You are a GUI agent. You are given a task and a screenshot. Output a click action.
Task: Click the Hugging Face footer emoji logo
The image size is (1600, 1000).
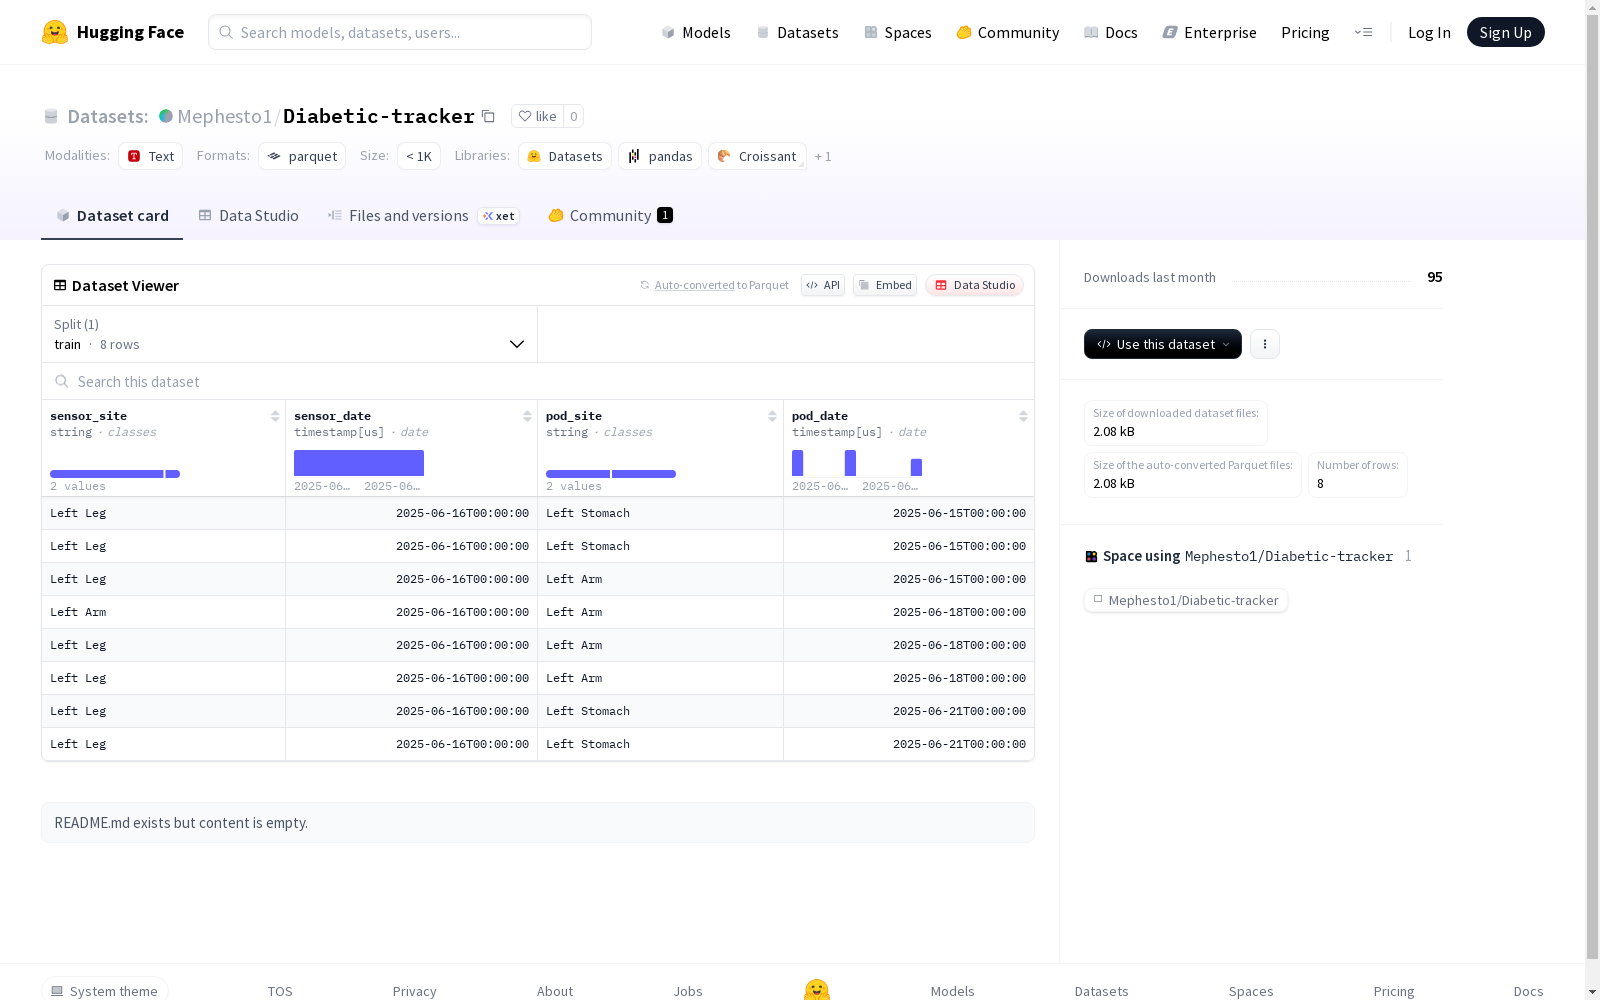(817, 990)
